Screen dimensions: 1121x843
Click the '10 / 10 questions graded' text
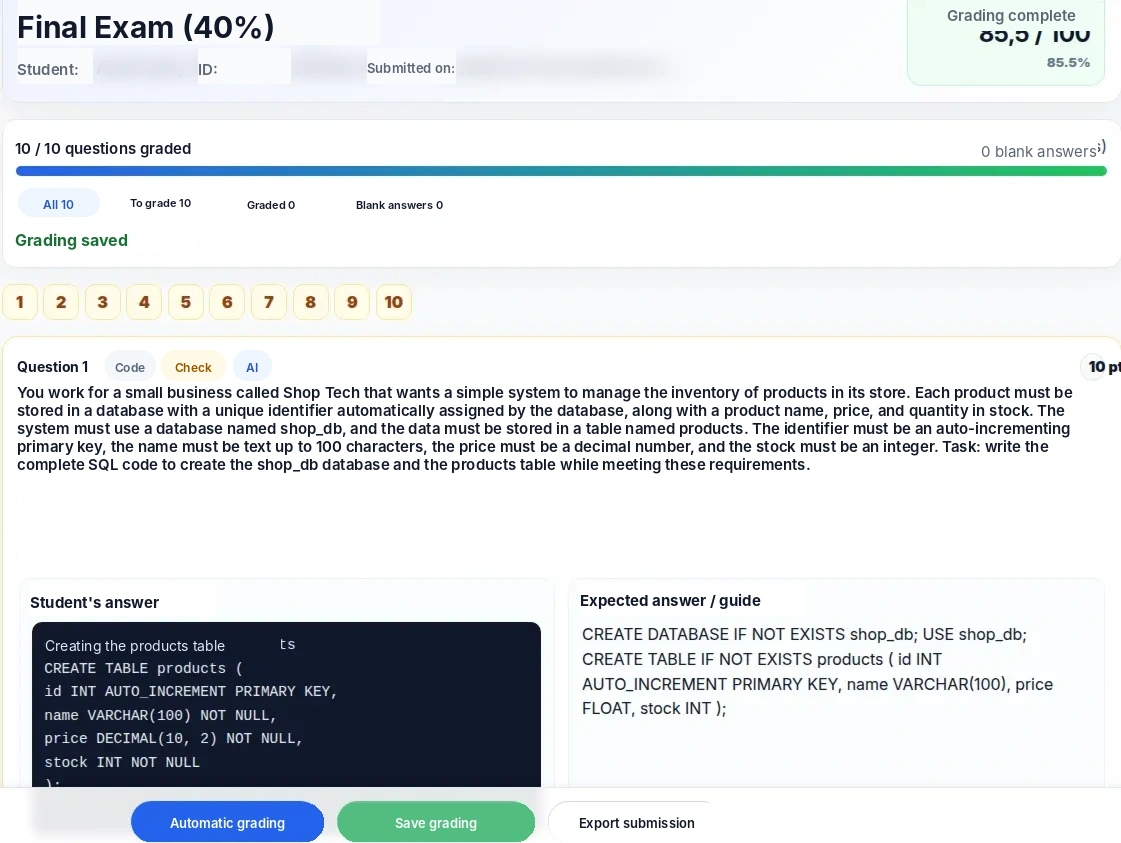pos(103,148)
